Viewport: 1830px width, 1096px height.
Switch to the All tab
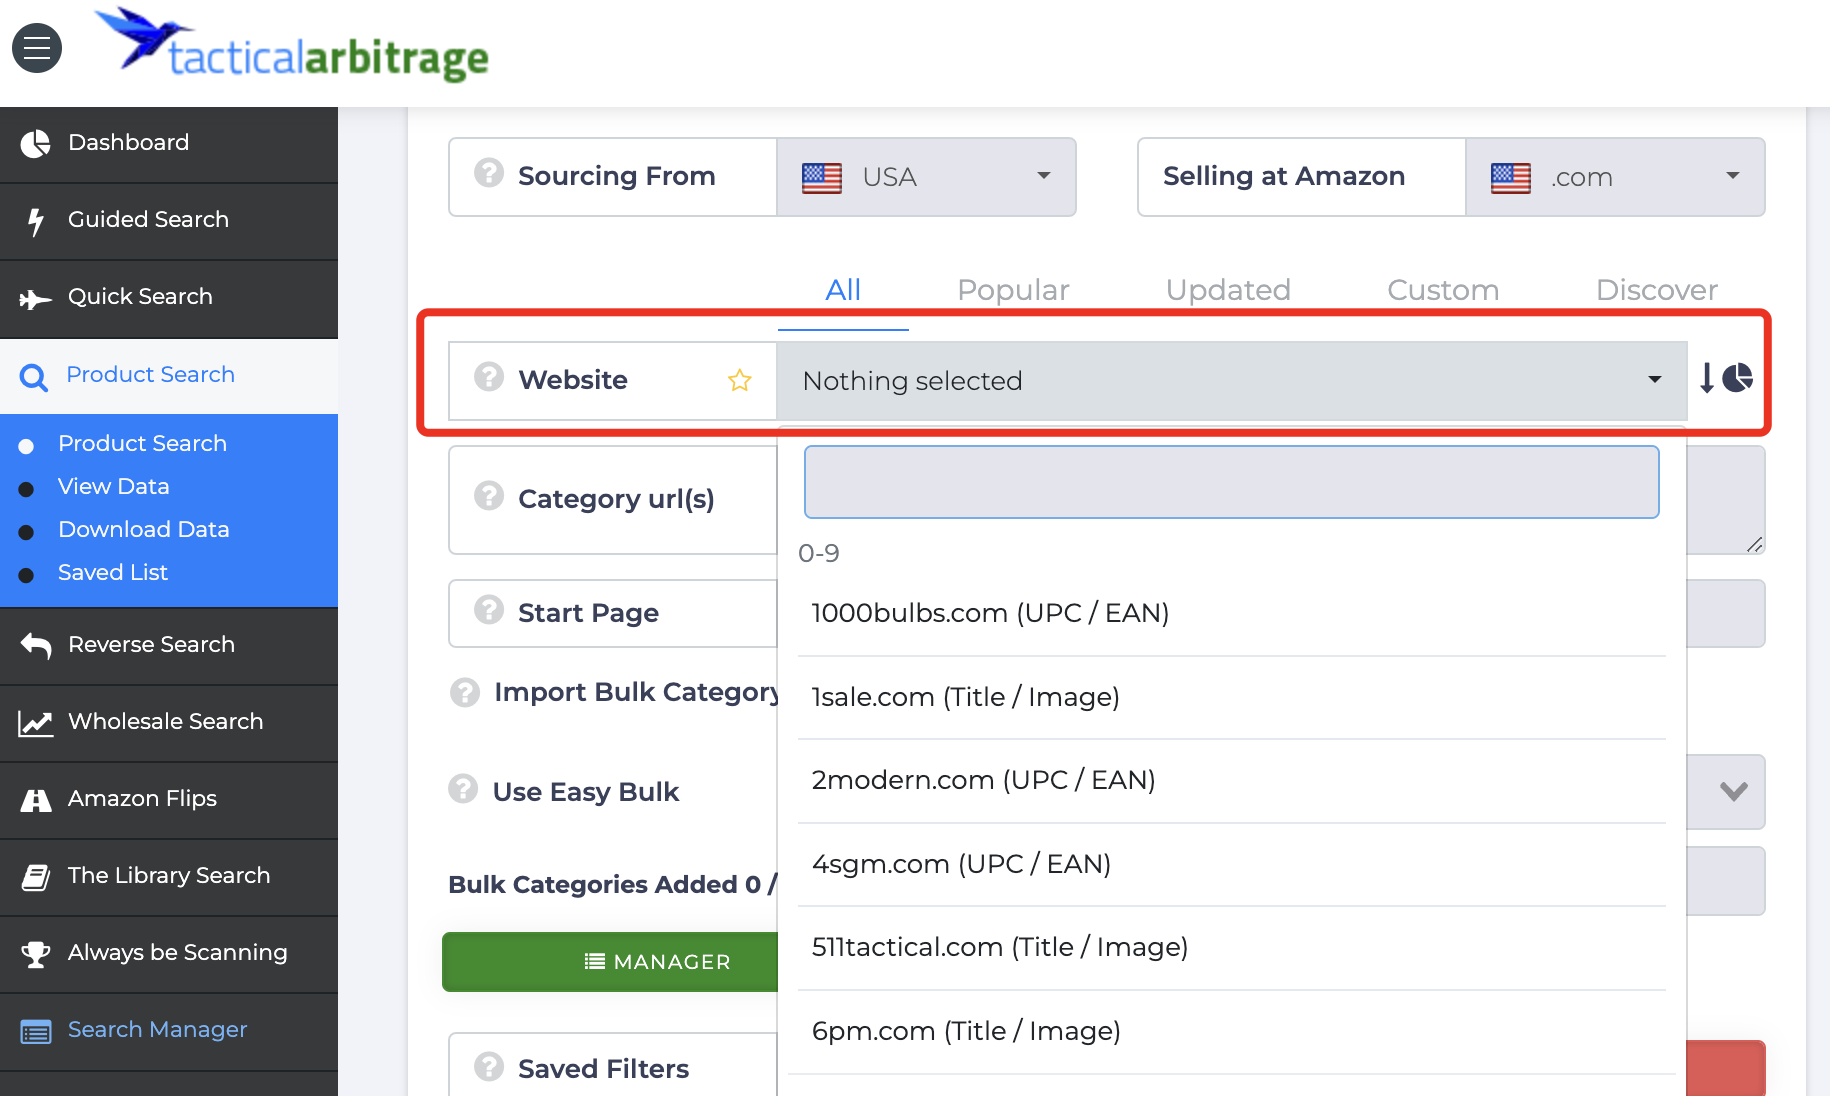[843, 290]
